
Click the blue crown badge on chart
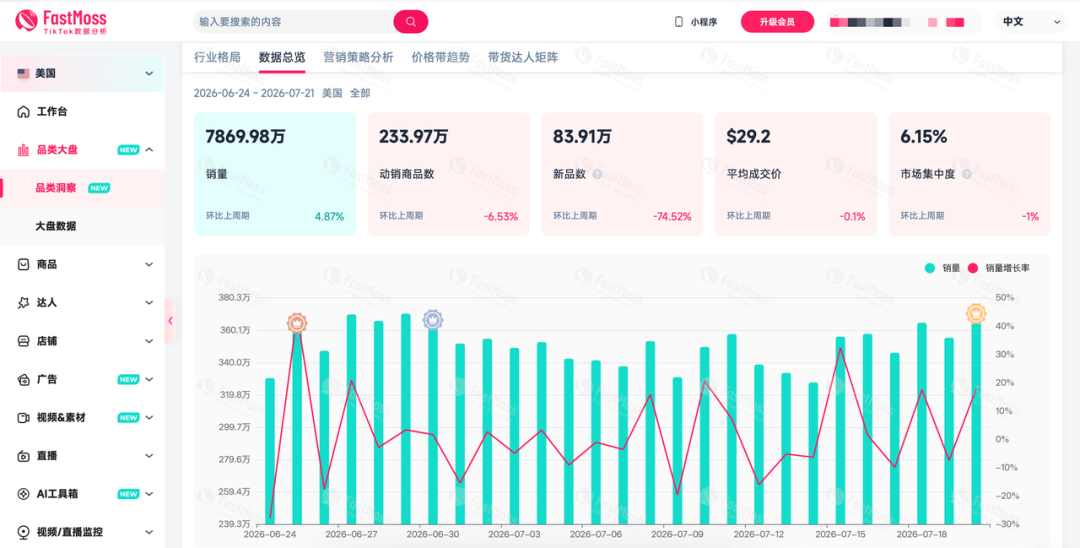(x=433, y=319)
